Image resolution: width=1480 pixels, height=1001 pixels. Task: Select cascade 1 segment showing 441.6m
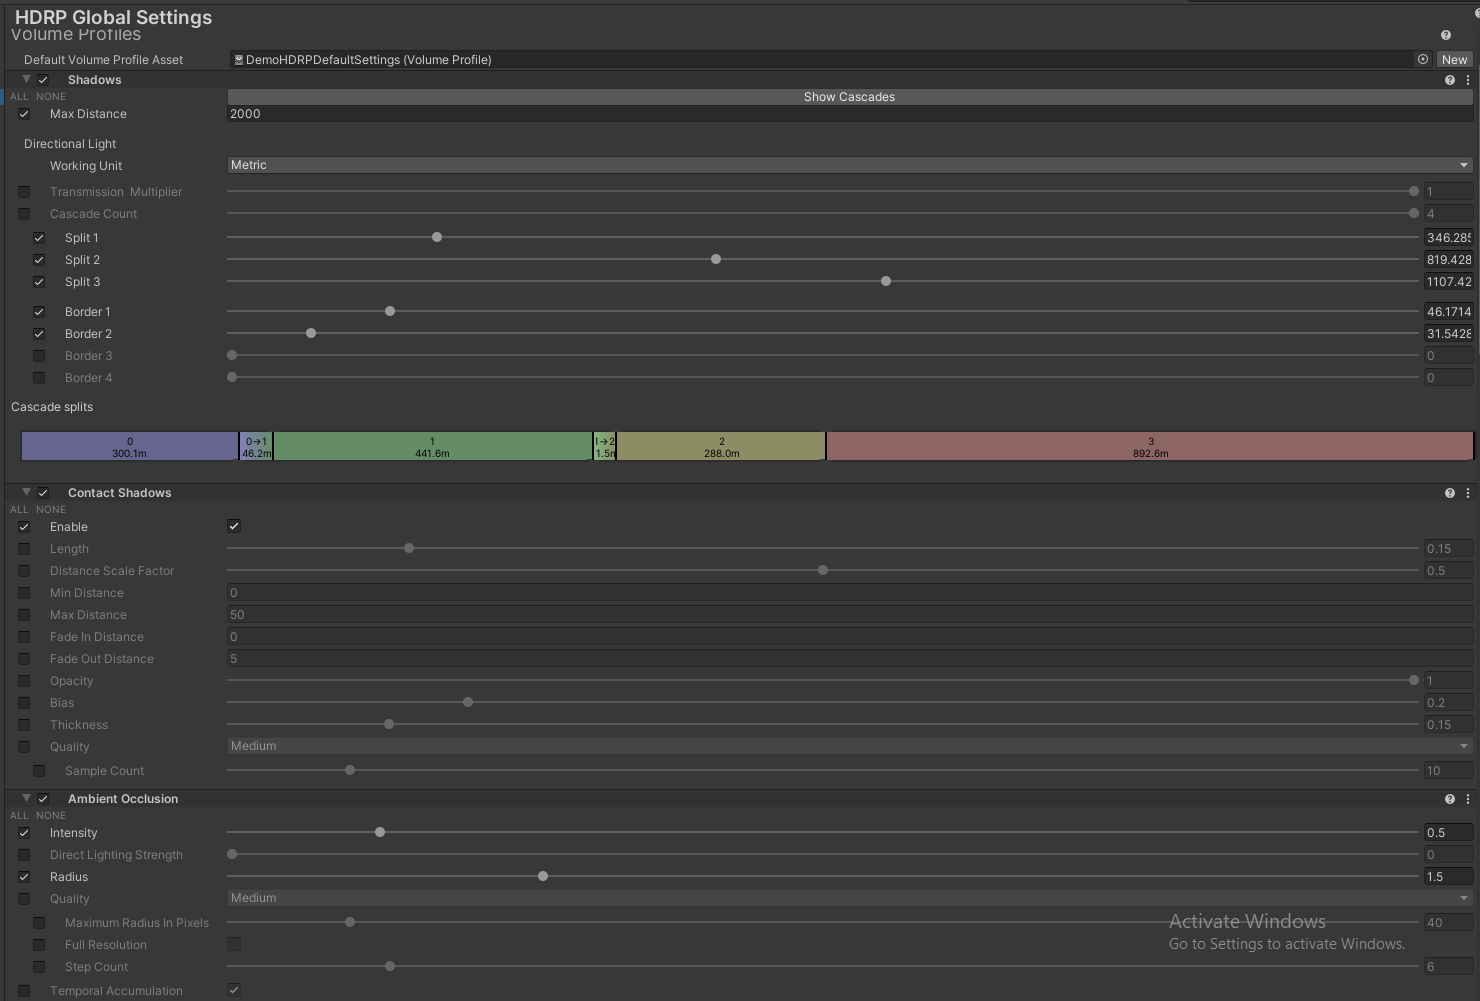(433, 446)
